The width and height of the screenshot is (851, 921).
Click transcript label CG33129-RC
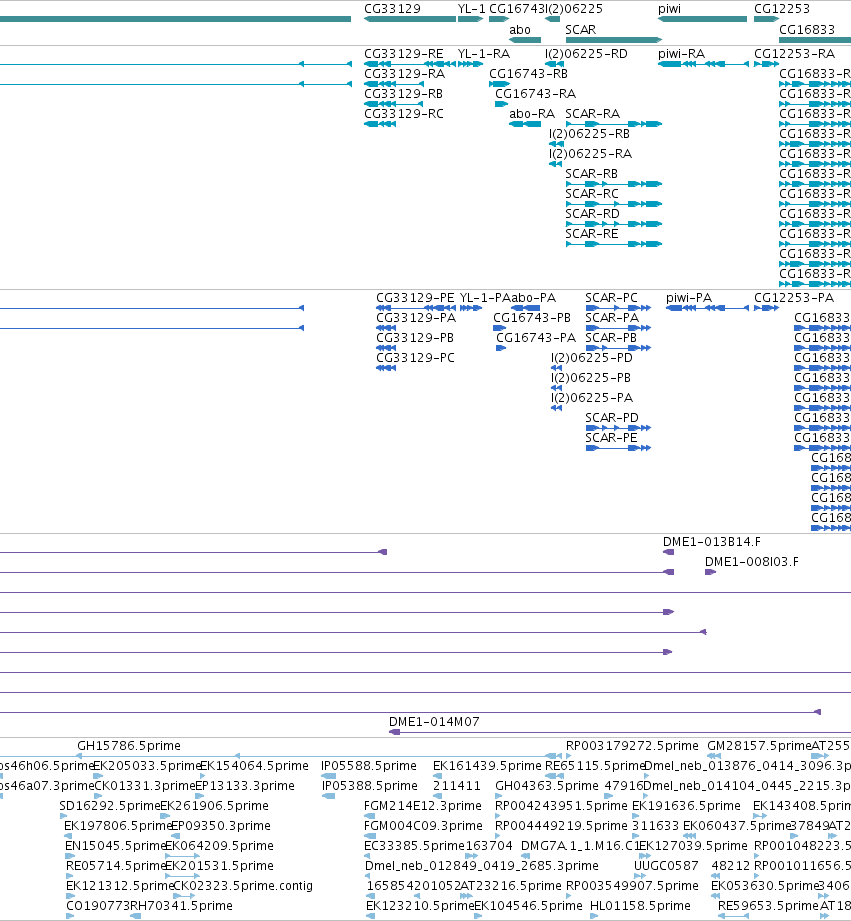click(x=403, y=113)
